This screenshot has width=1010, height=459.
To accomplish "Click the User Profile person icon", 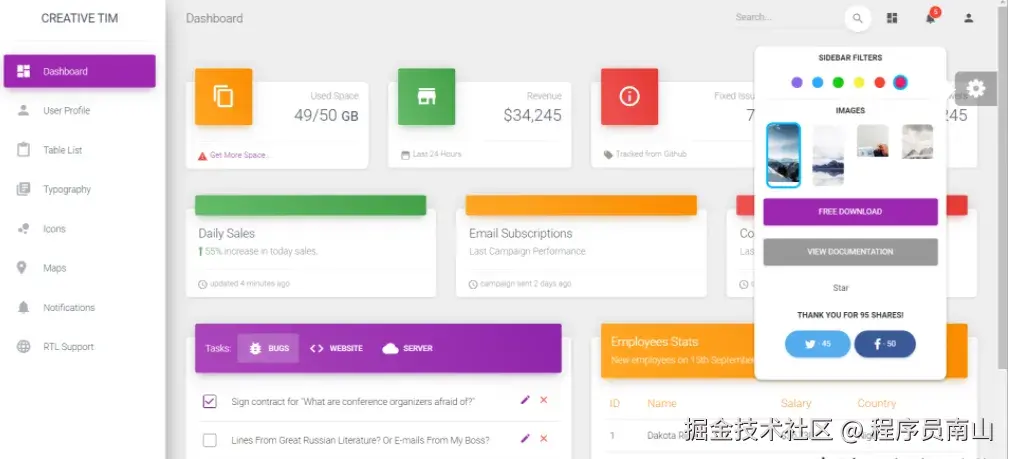I will click(24, 110).
